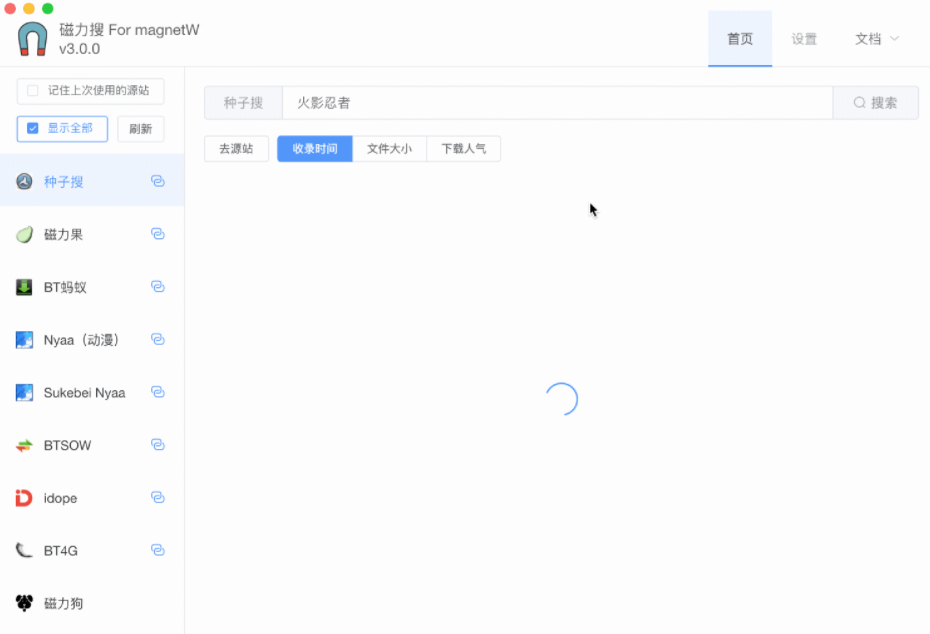This screenshot has height=634, width=930.
Task: Uncheck the 显示全部 checkbox
Action: (33, 128)
